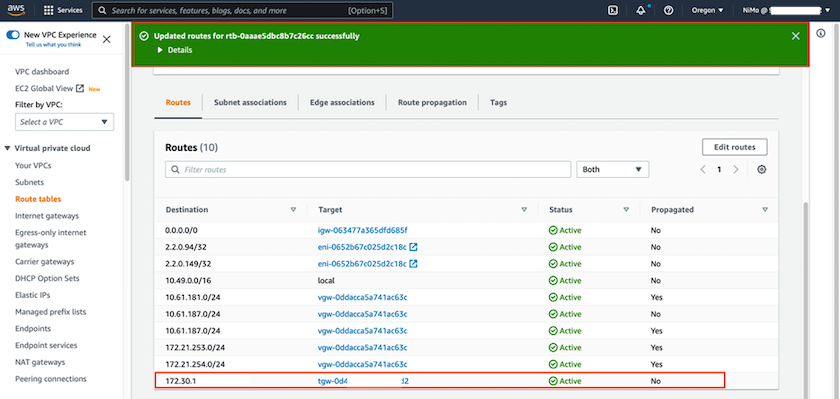Launch CloudShell from the top bar
840x399 pixels.
pyautogui.click(x=613, y=10)
